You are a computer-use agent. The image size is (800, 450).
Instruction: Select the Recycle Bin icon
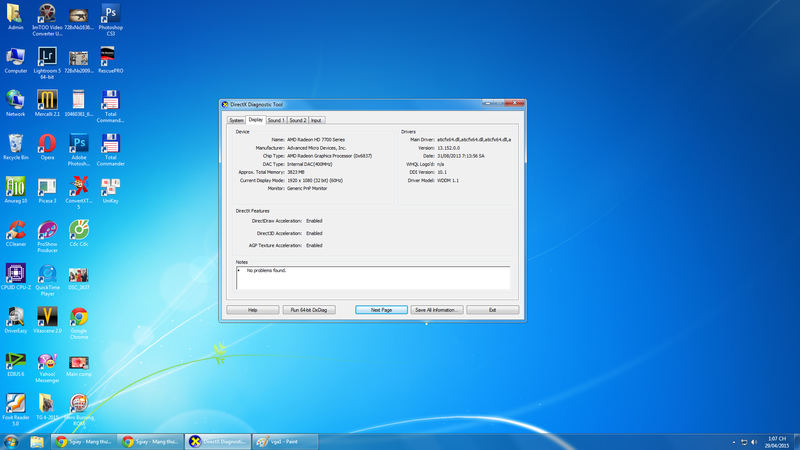[x=15, y=145]
